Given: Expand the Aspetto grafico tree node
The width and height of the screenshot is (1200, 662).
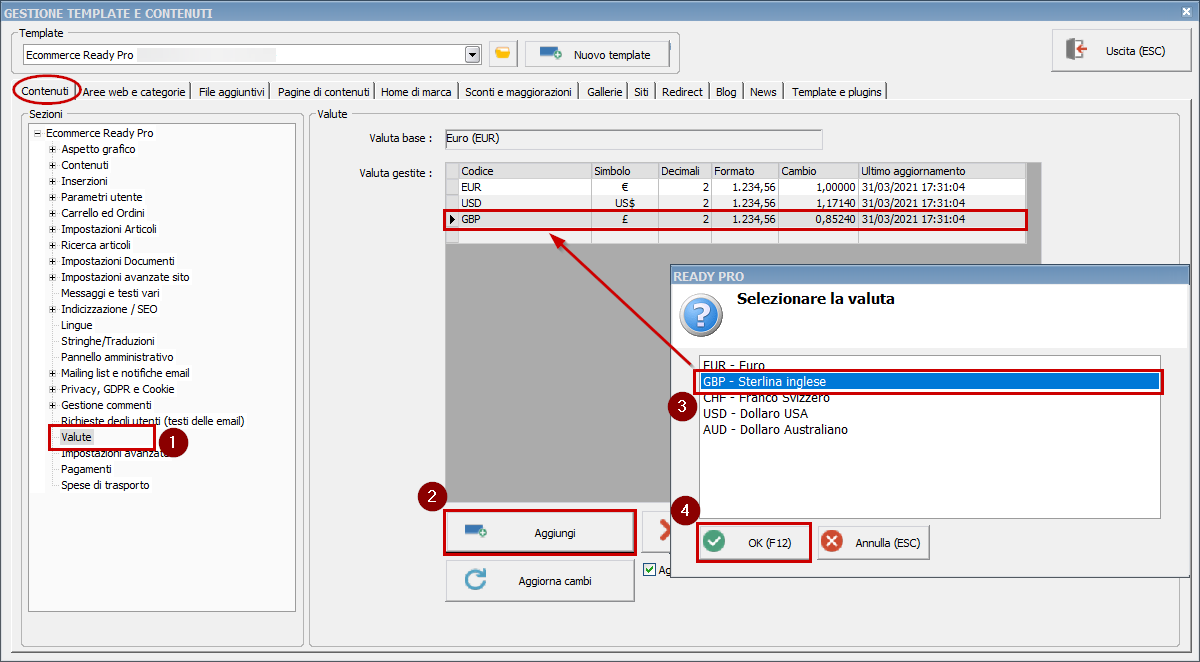Looking at the screenshot, I should pyautogui.click(x=53, y=149).
